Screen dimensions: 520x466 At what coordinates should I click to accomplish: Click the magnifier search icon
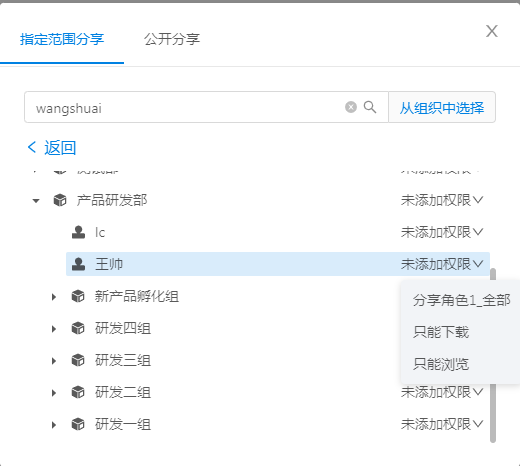pyautogui.click(x=370, y=107)
